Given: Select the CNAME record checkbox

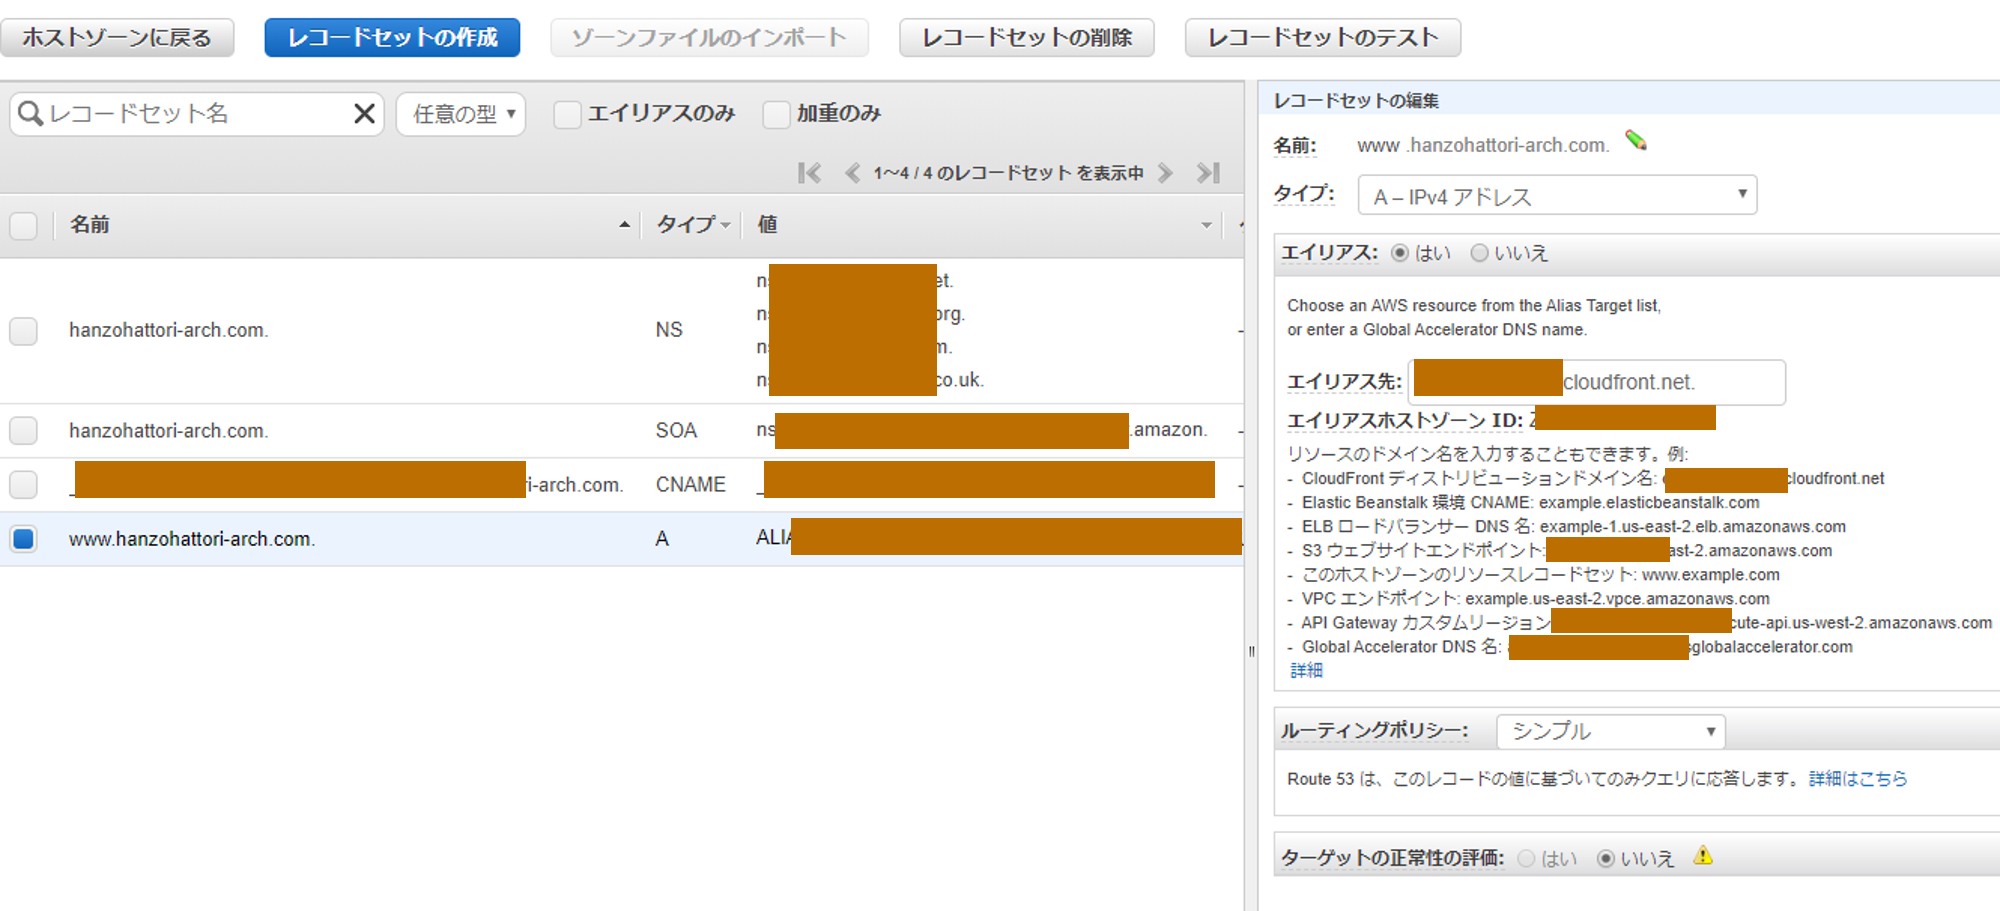Looking at the screenshot, I should pos(23,485).
